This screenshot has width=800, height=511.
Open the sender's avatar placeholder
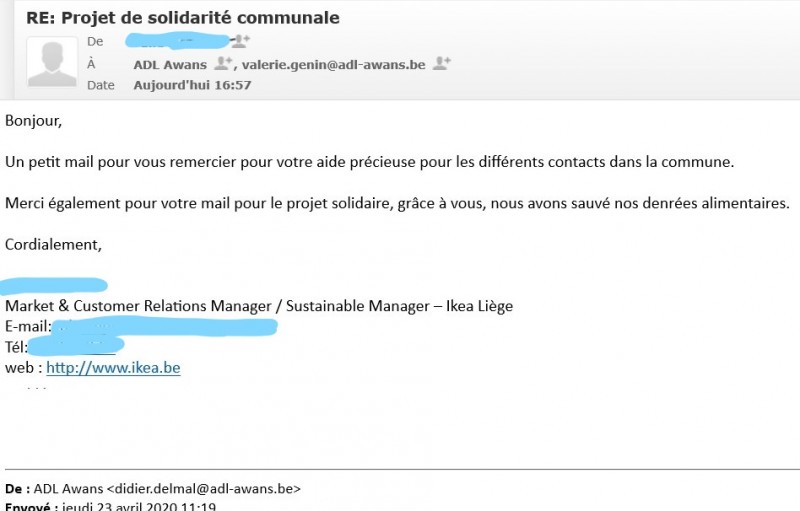52,62
